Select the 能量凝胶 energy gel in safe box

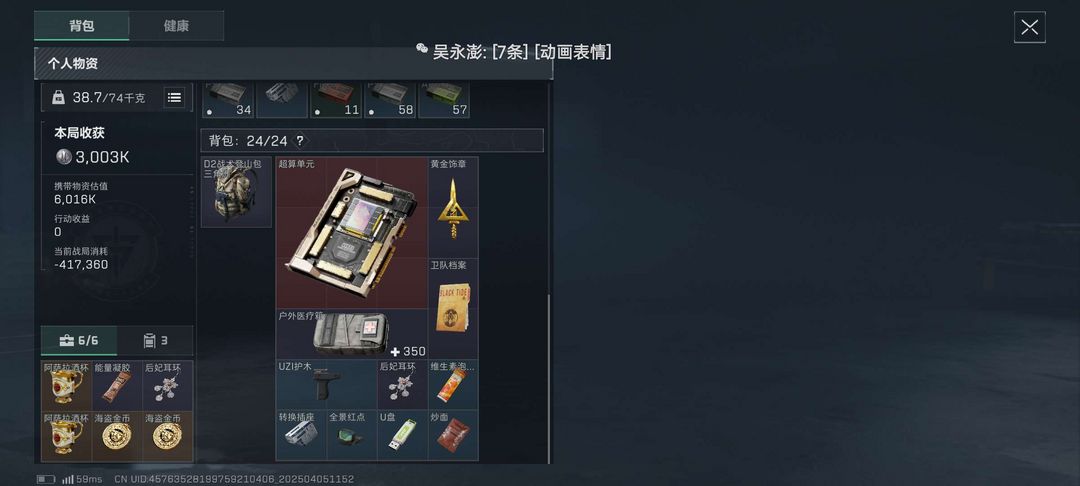pyautogui.click(x=117, y=385)
